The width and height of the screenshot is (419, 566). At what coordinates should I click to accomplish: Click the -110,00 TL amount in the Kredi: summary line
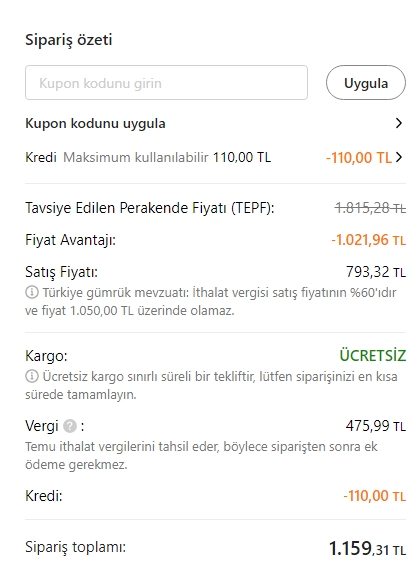[x=374, y=496]
